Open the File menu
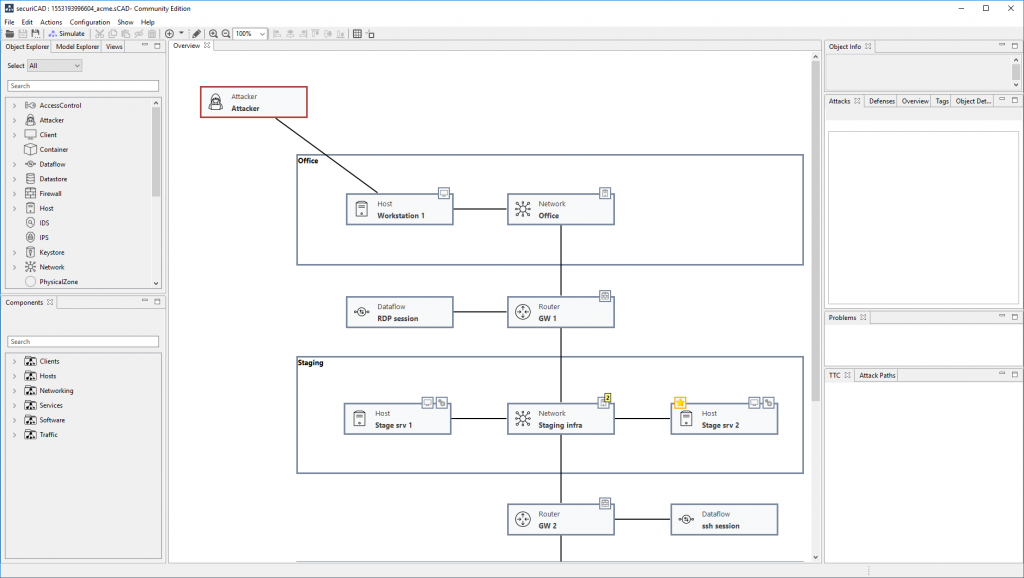 click(9, 22)
